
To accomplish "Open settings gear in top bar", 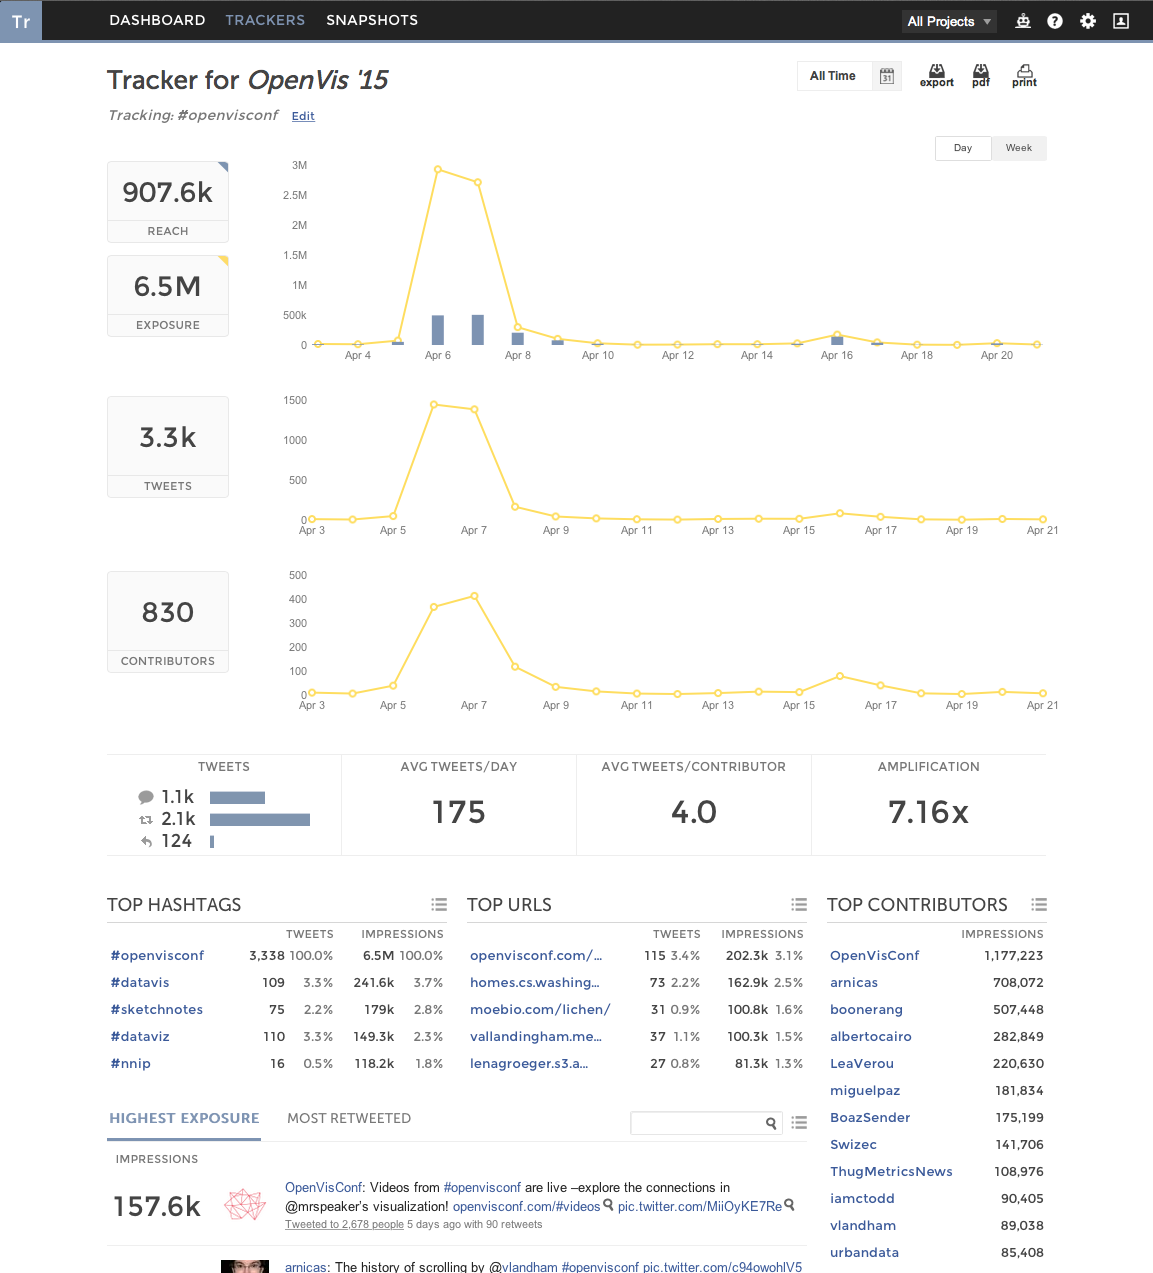I will pyautogui.click(x=1088, y=21).
